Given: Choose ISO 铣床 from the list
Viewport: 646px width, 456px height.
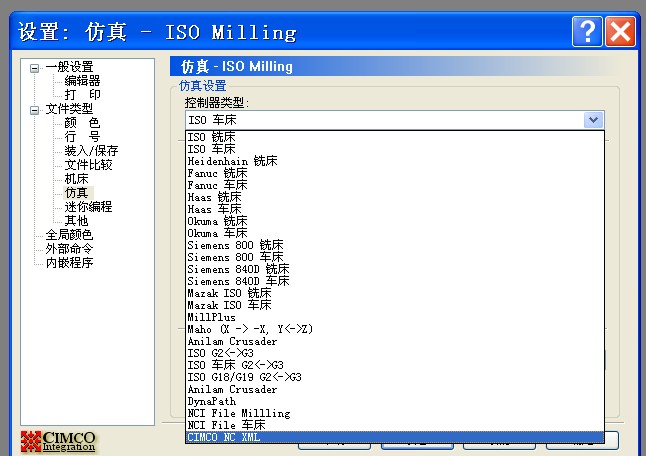Looking at the screenshot, I should pyautogui.click(x=395, y=137).
